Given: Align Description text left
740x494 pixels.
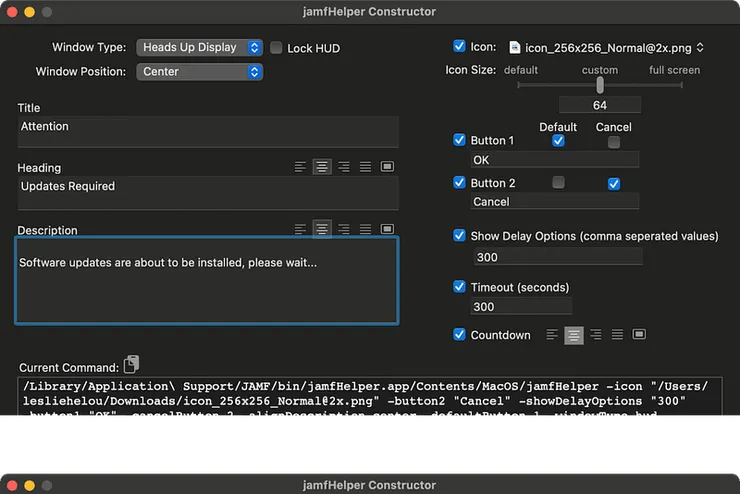Looking at the screenshot, I should (x=300, y=229).
